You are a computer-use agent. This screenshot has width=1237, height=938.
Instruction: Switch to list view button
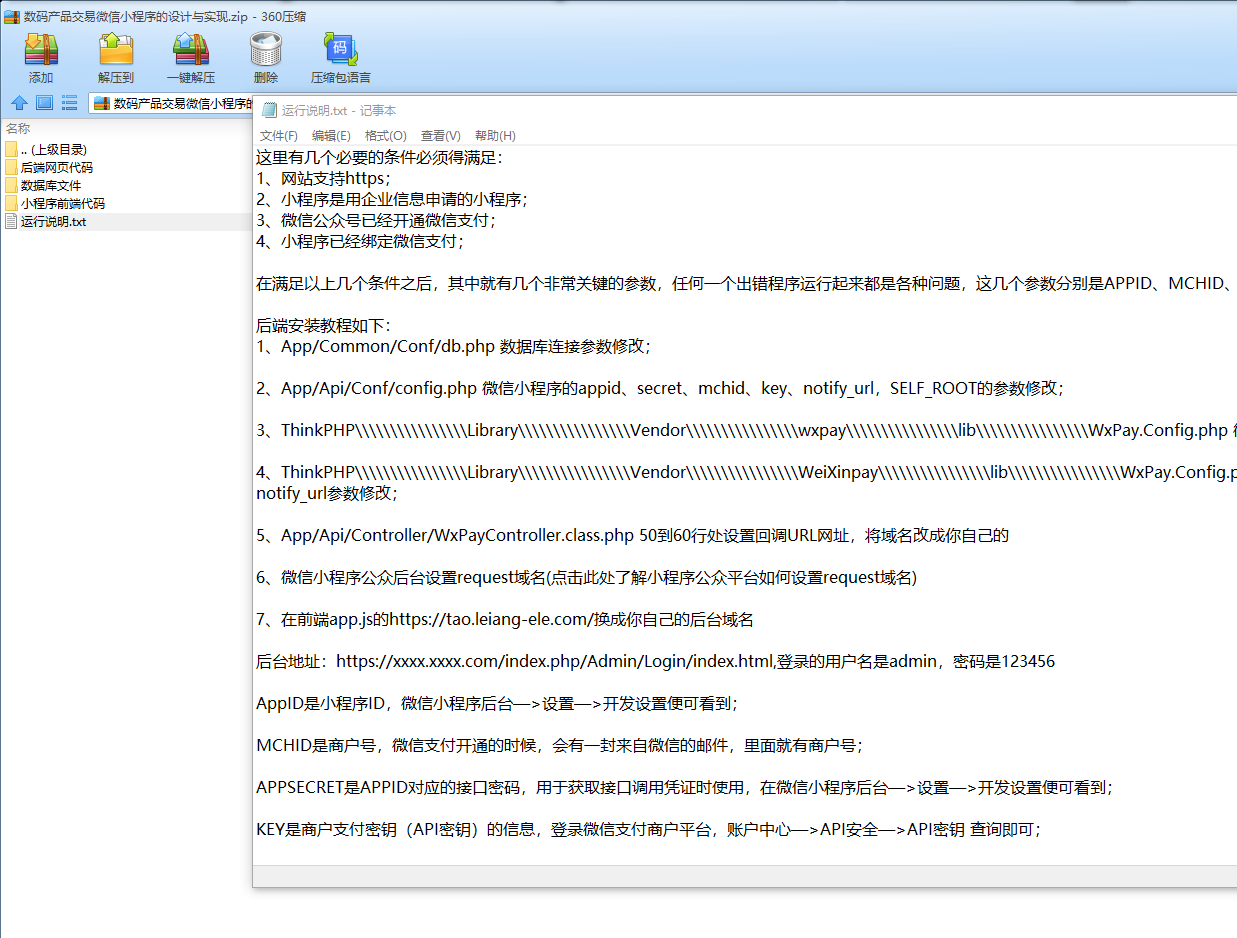tap(70, 102)
